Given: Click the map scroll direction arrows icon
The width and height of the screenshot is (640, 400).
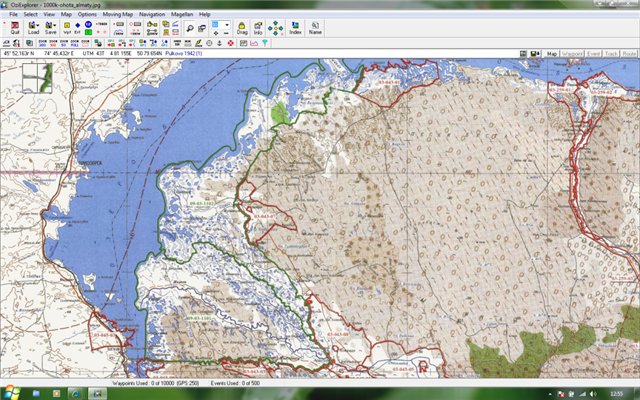Looking at the screenshot, I should (x=276, y=28).
